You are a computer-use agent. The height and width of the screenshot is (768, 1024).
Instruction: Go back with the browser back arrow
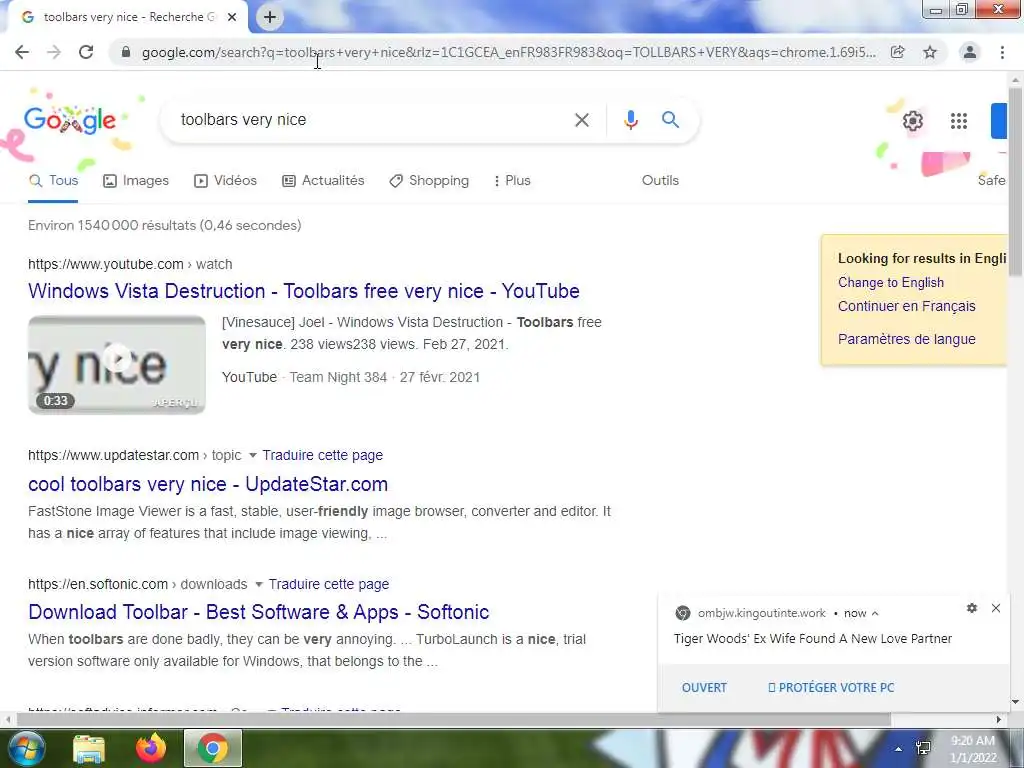pos(22,52)
